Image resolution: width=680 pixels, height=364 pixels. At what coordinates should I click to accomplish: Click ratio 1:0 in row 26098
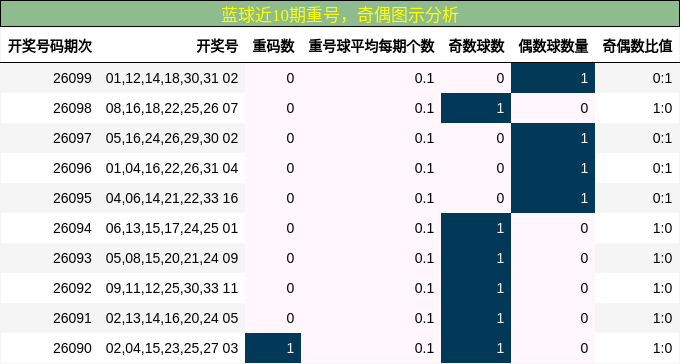pyautogui.click(x=662, y=108)
